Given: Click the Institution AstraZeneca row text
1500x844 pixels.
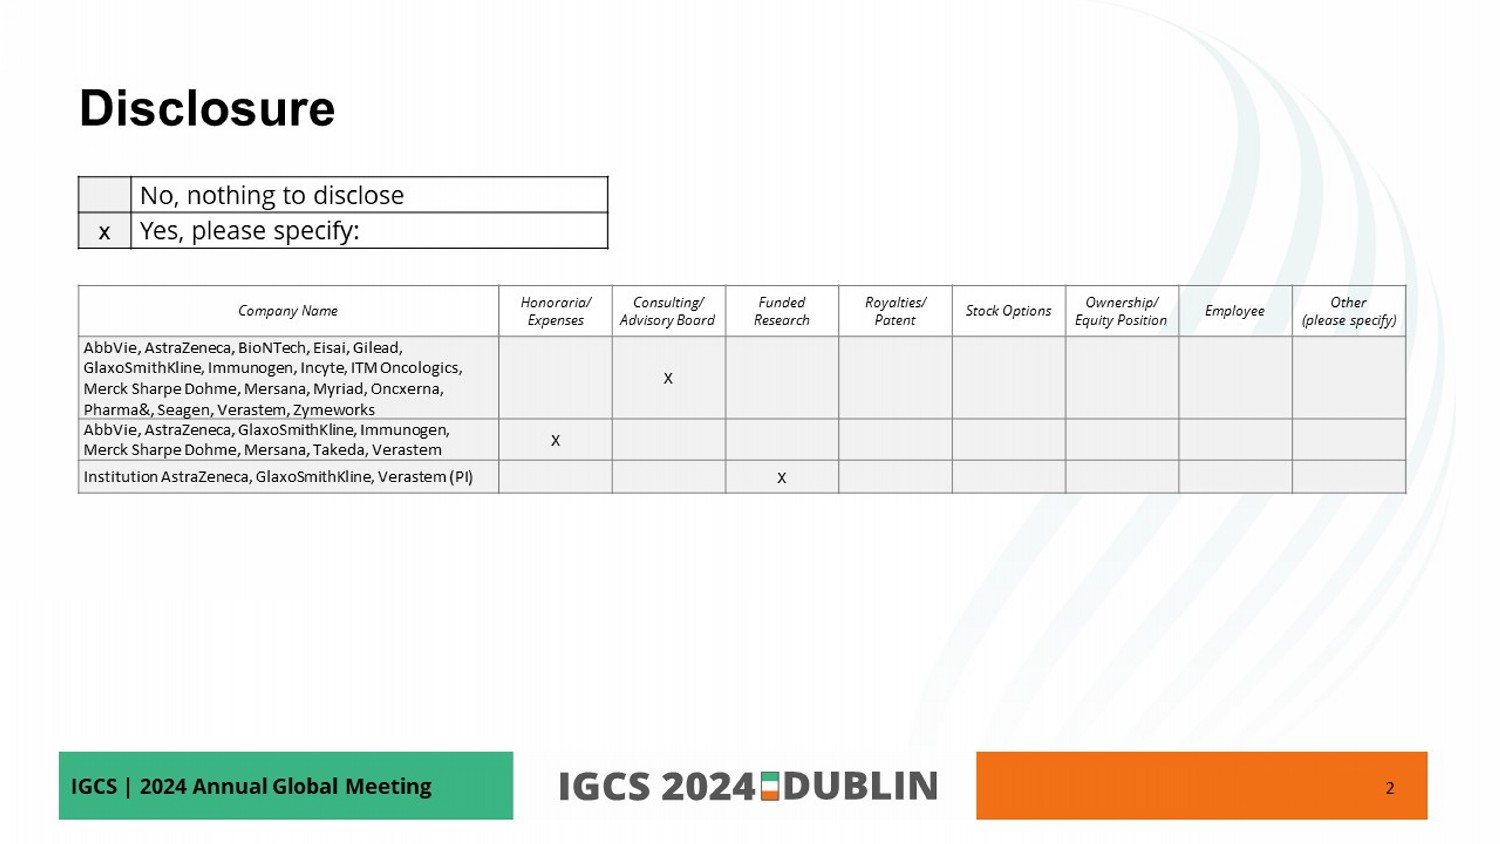Looking at the screenshot, I should point(278,477).
